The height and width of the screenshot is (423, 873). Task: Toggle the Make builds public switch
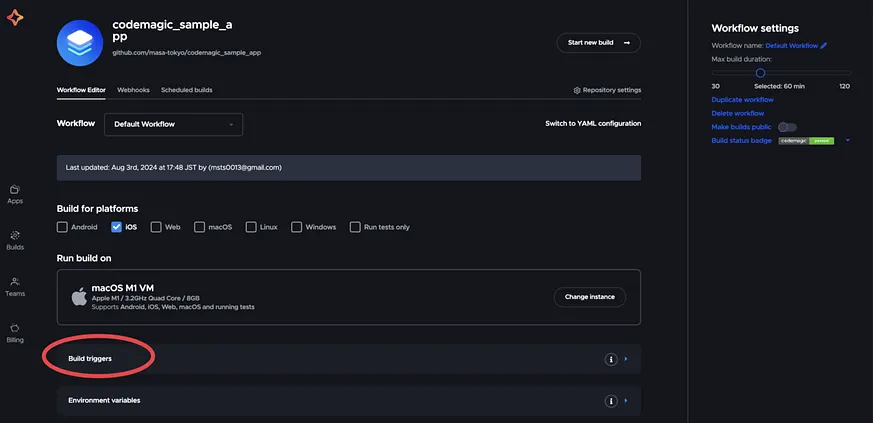[787, 127]
